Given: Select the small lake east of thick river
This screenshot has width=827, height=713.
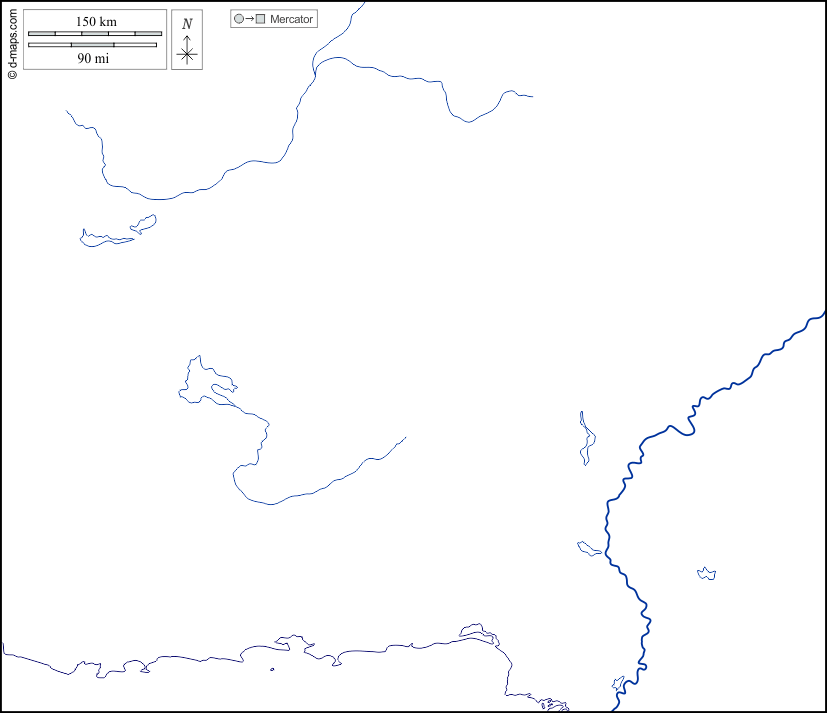Looking at the screenshot, I should (x=707, y=574).
